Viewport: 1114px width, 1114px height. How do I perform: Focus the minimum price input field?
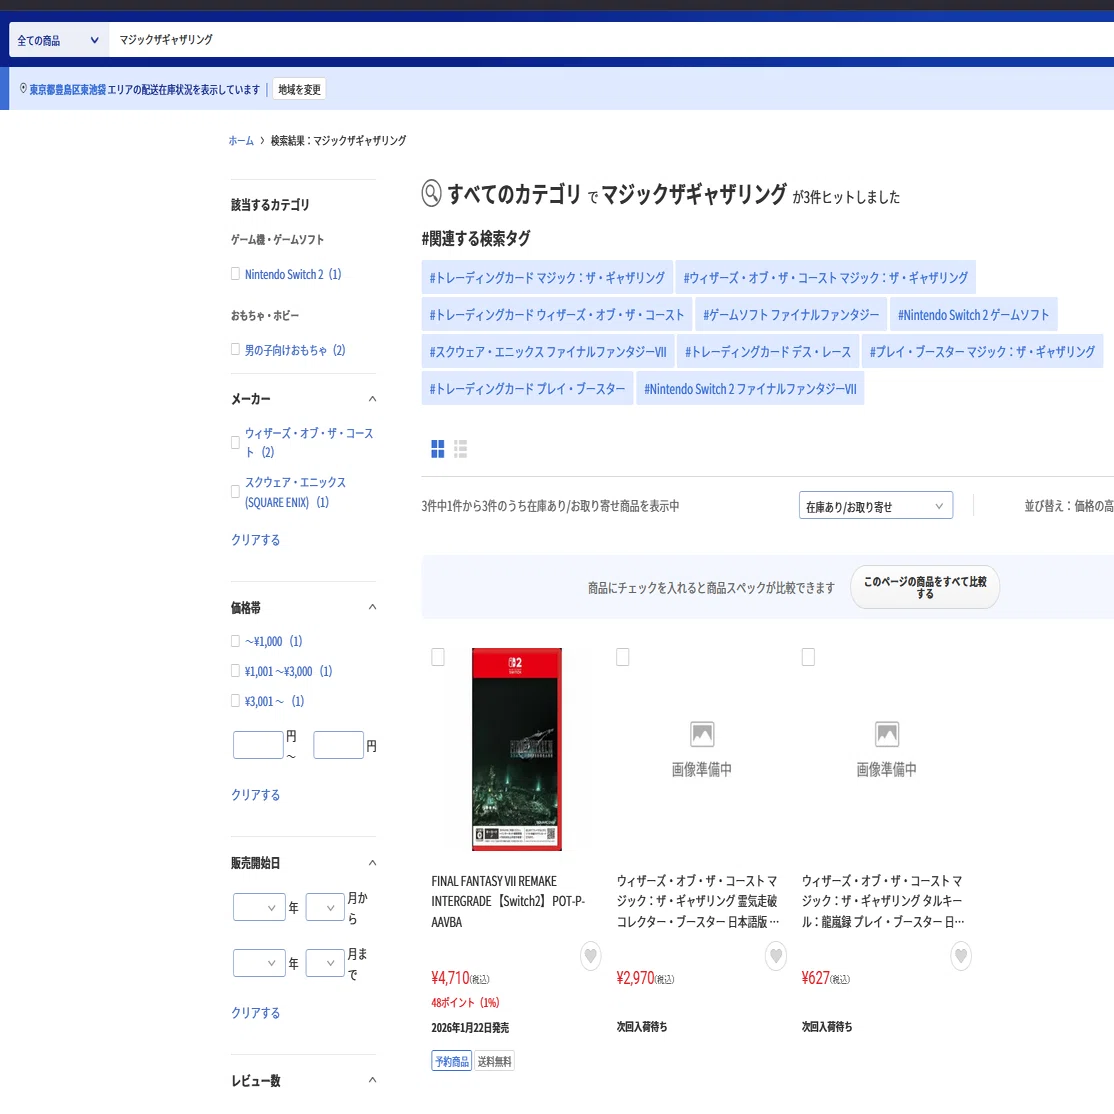click(x=258, y=745)
